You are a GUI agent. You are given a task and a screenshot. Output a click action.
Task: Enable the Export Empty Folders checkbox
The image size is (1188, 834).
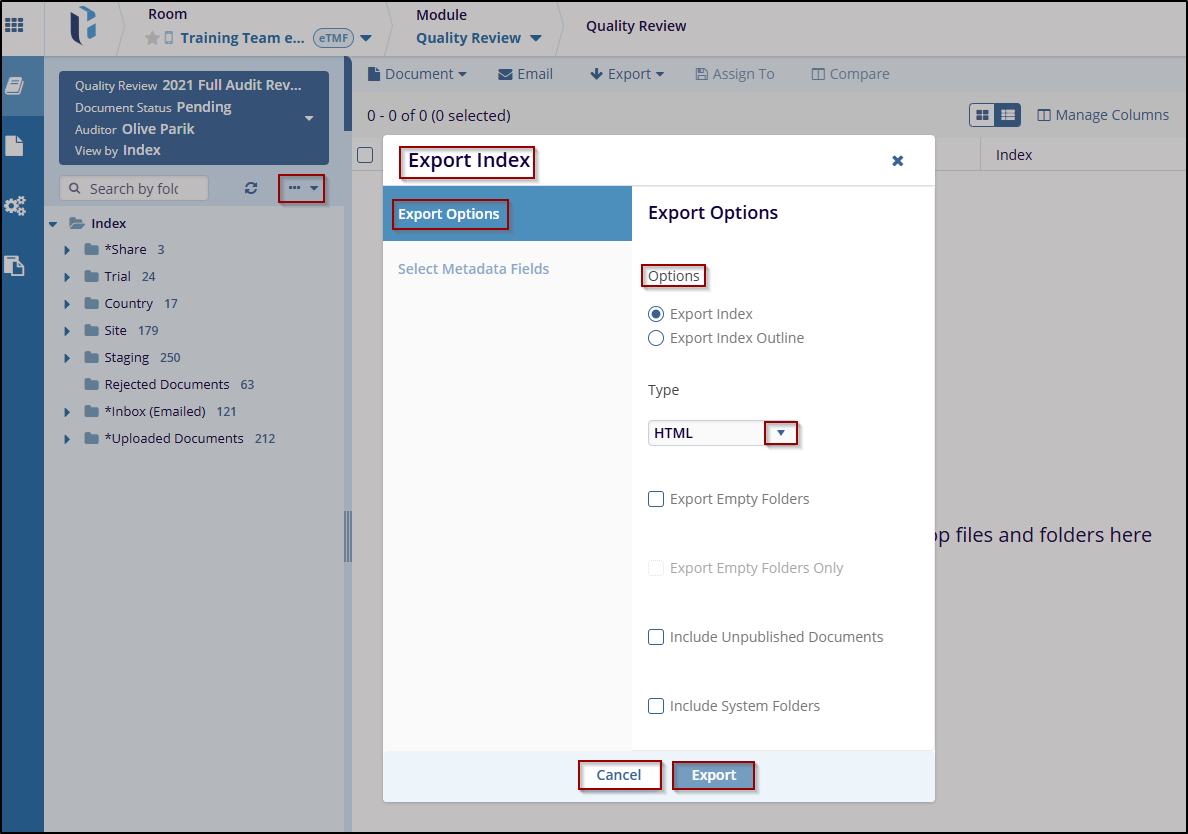[x=656, y=499]
